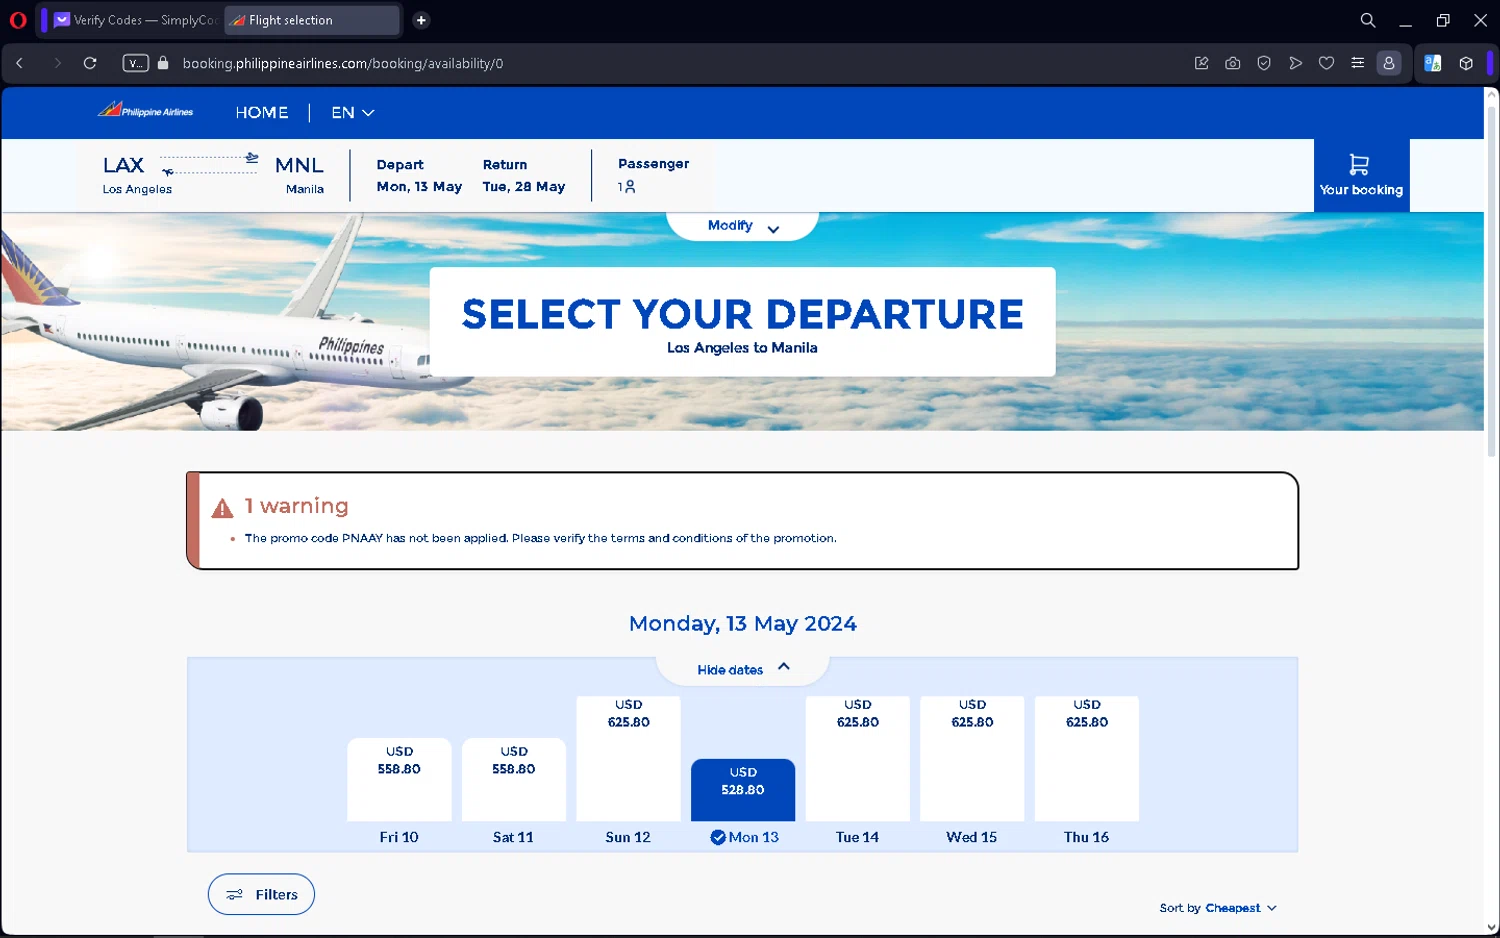This screenshot has width=1500, height=938.
Task: Select Tue 14 fare USD 625.80
Action: 858,758
